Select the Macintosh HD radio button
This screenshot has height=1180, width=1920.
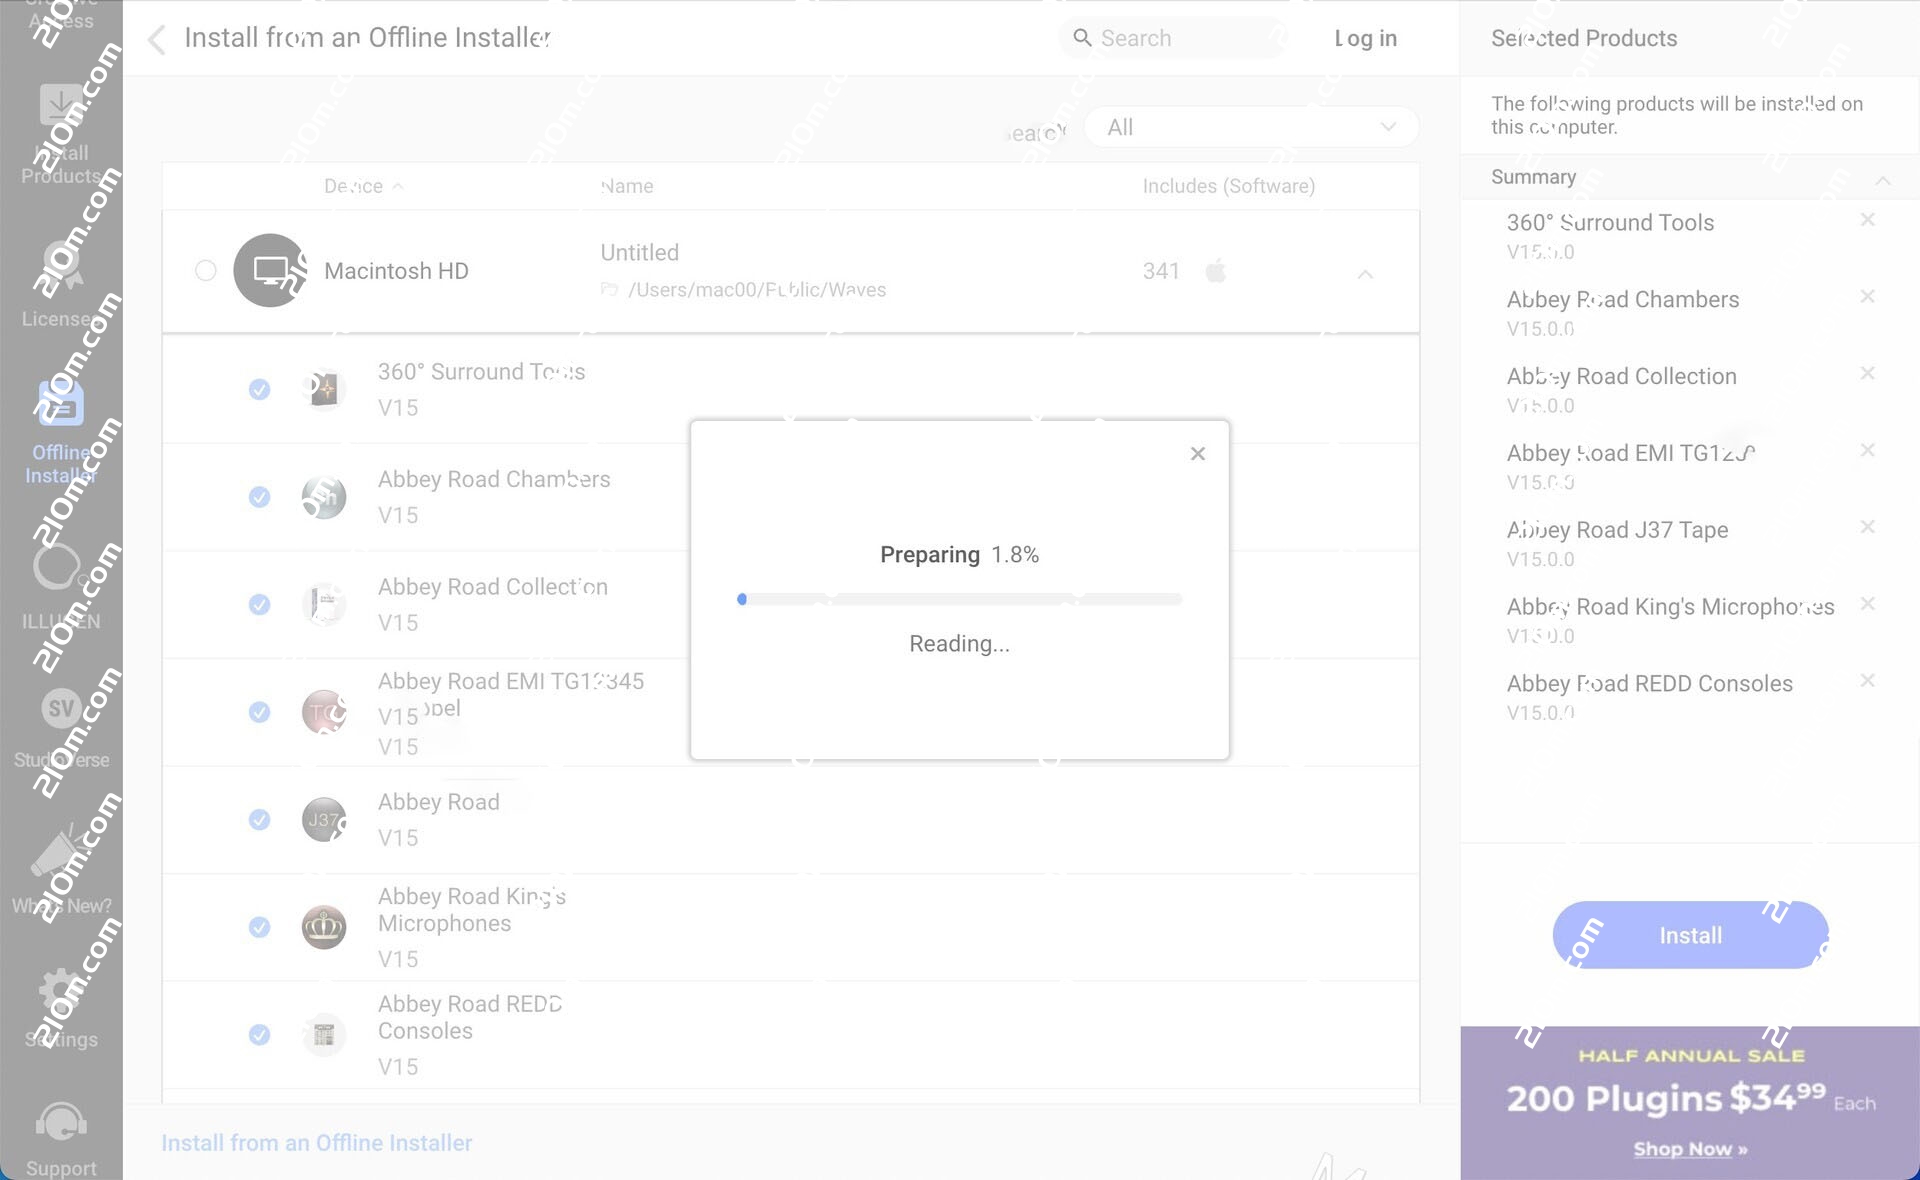click(x=206, y=271)
